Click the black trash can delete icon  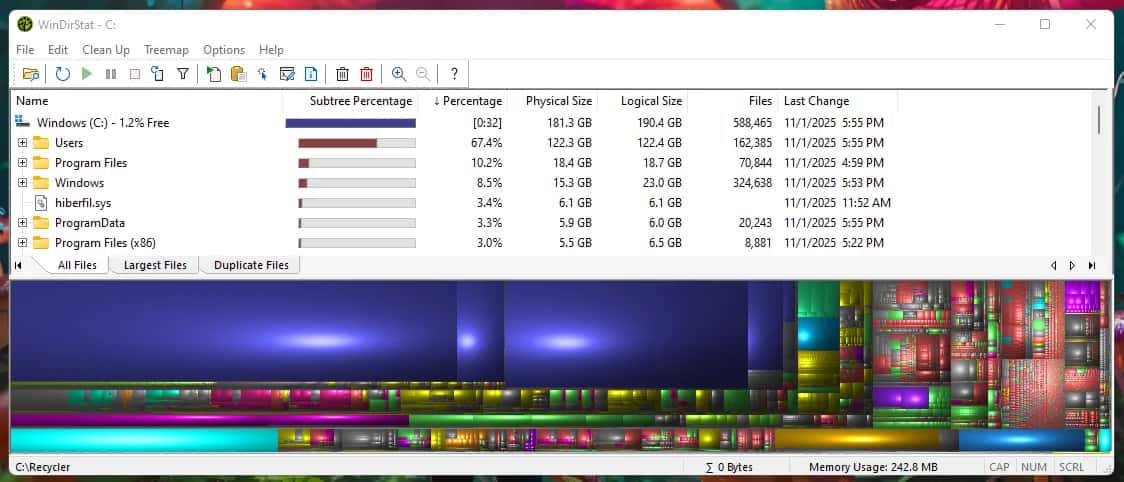tap(342, 74)
